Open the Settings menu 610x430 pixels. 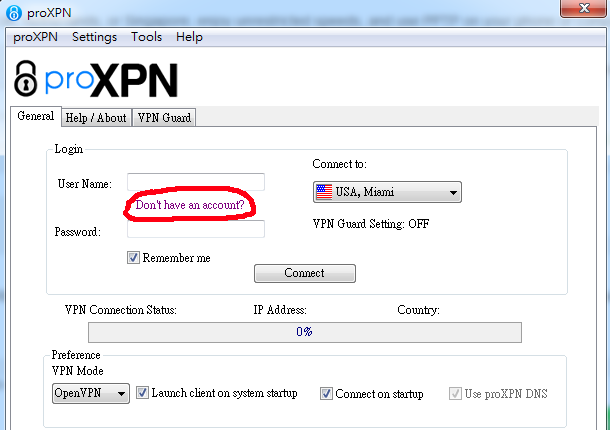94,37
